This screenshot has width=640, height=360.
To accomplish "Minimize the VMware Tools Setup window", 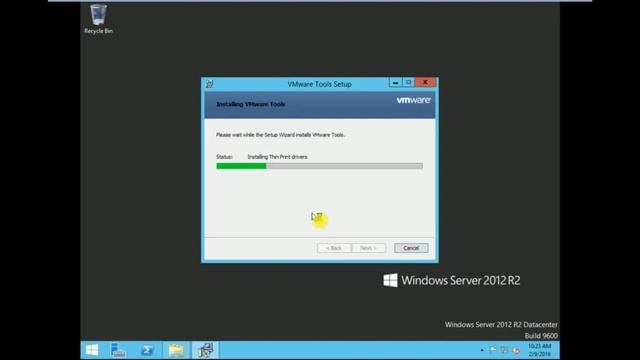I will point(395,83).
